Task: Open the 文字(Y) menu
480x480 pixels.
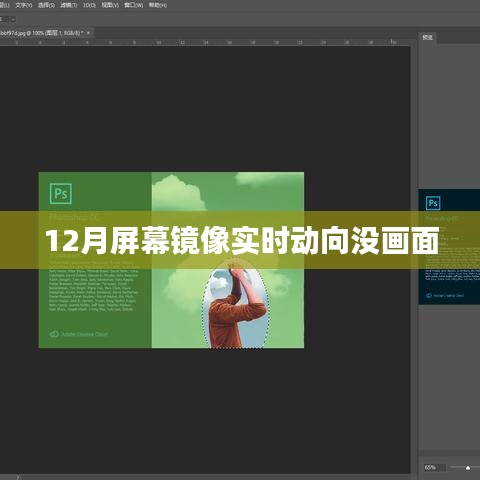Action: pyautogui.click(x=24, y=5)
